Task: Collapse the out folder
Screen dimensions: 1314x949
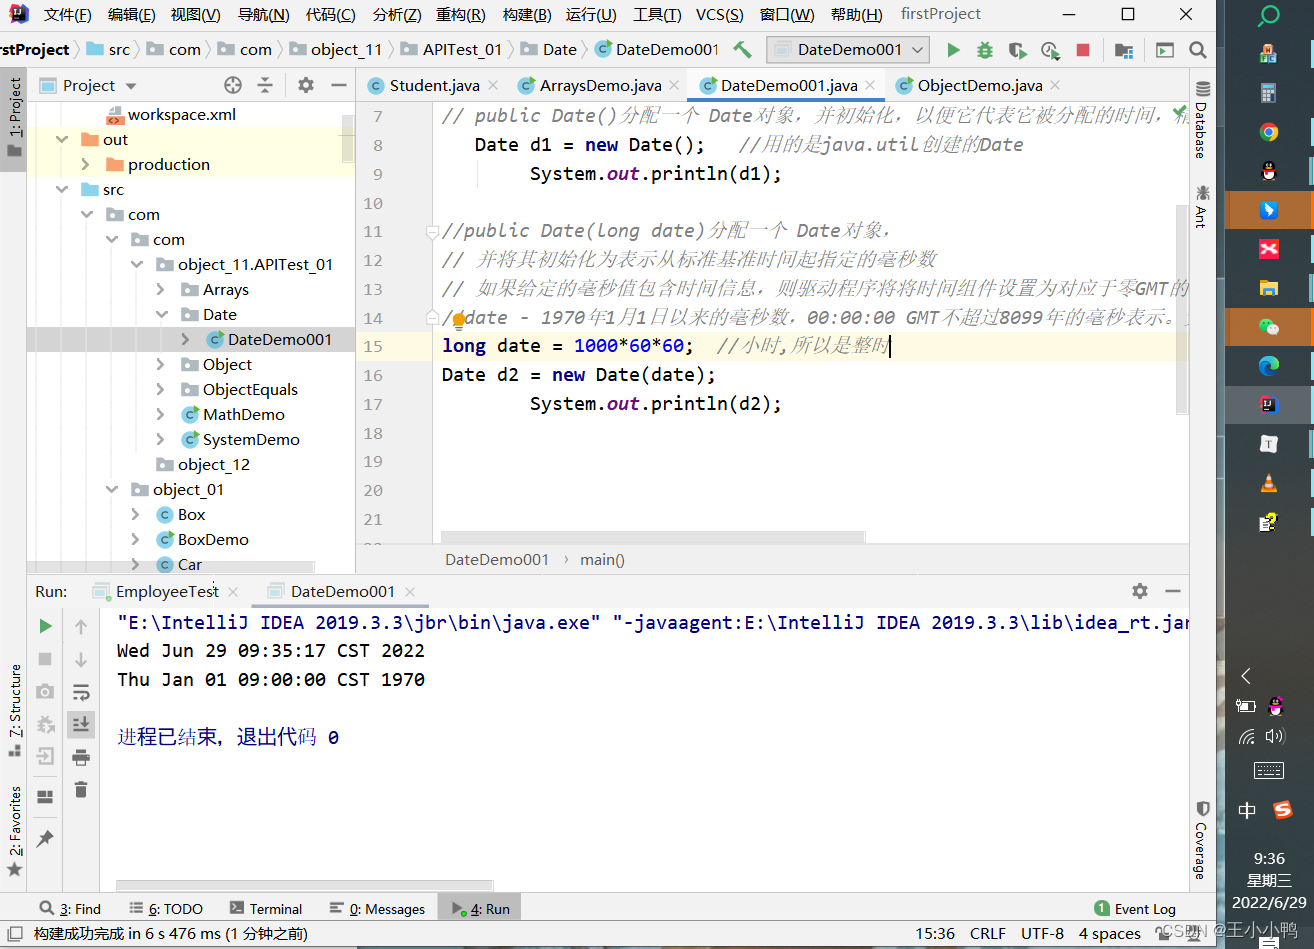Action: [63, 139]
